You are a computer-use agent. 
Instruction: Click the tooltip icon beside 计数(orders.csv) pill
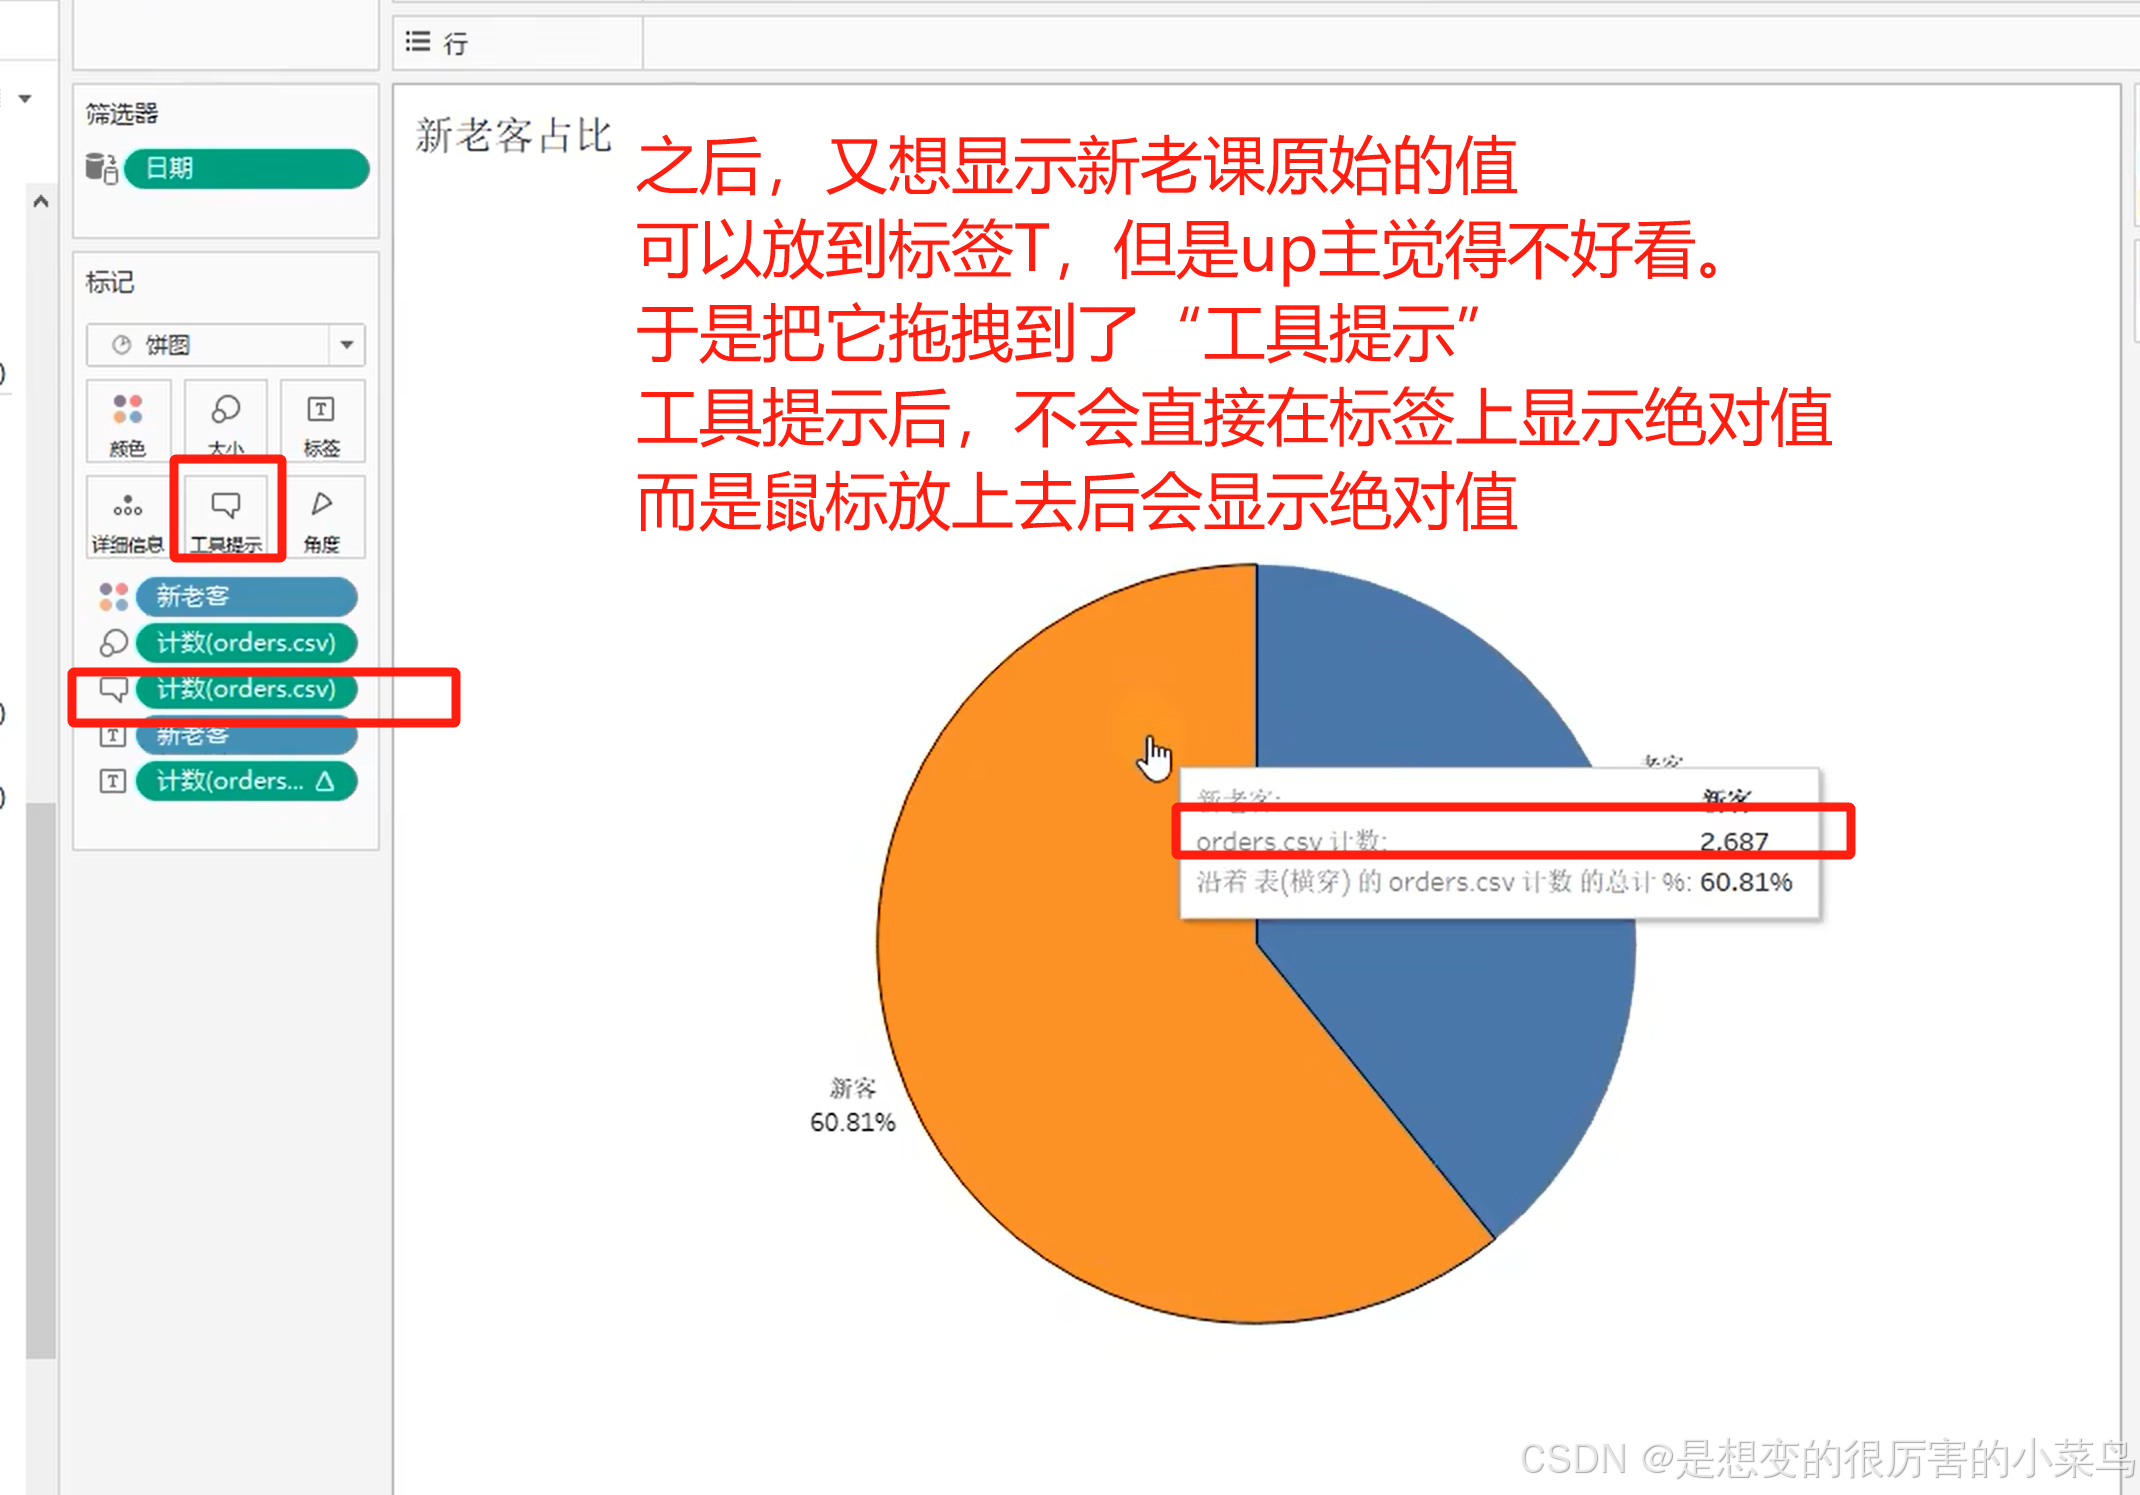113,689
